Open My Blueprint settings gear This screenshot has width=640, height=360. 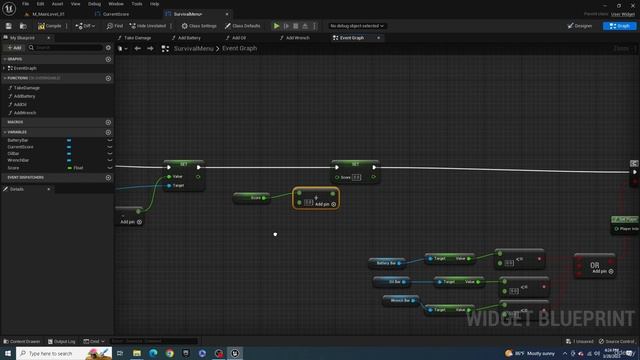tap(108, 48)
